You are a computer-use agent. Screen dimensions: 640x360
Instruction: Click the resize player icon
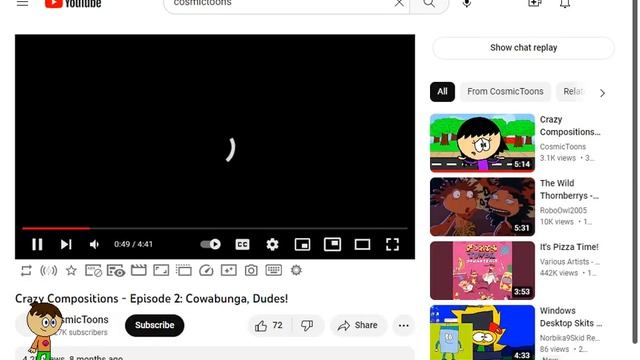[x=161, y=270]
